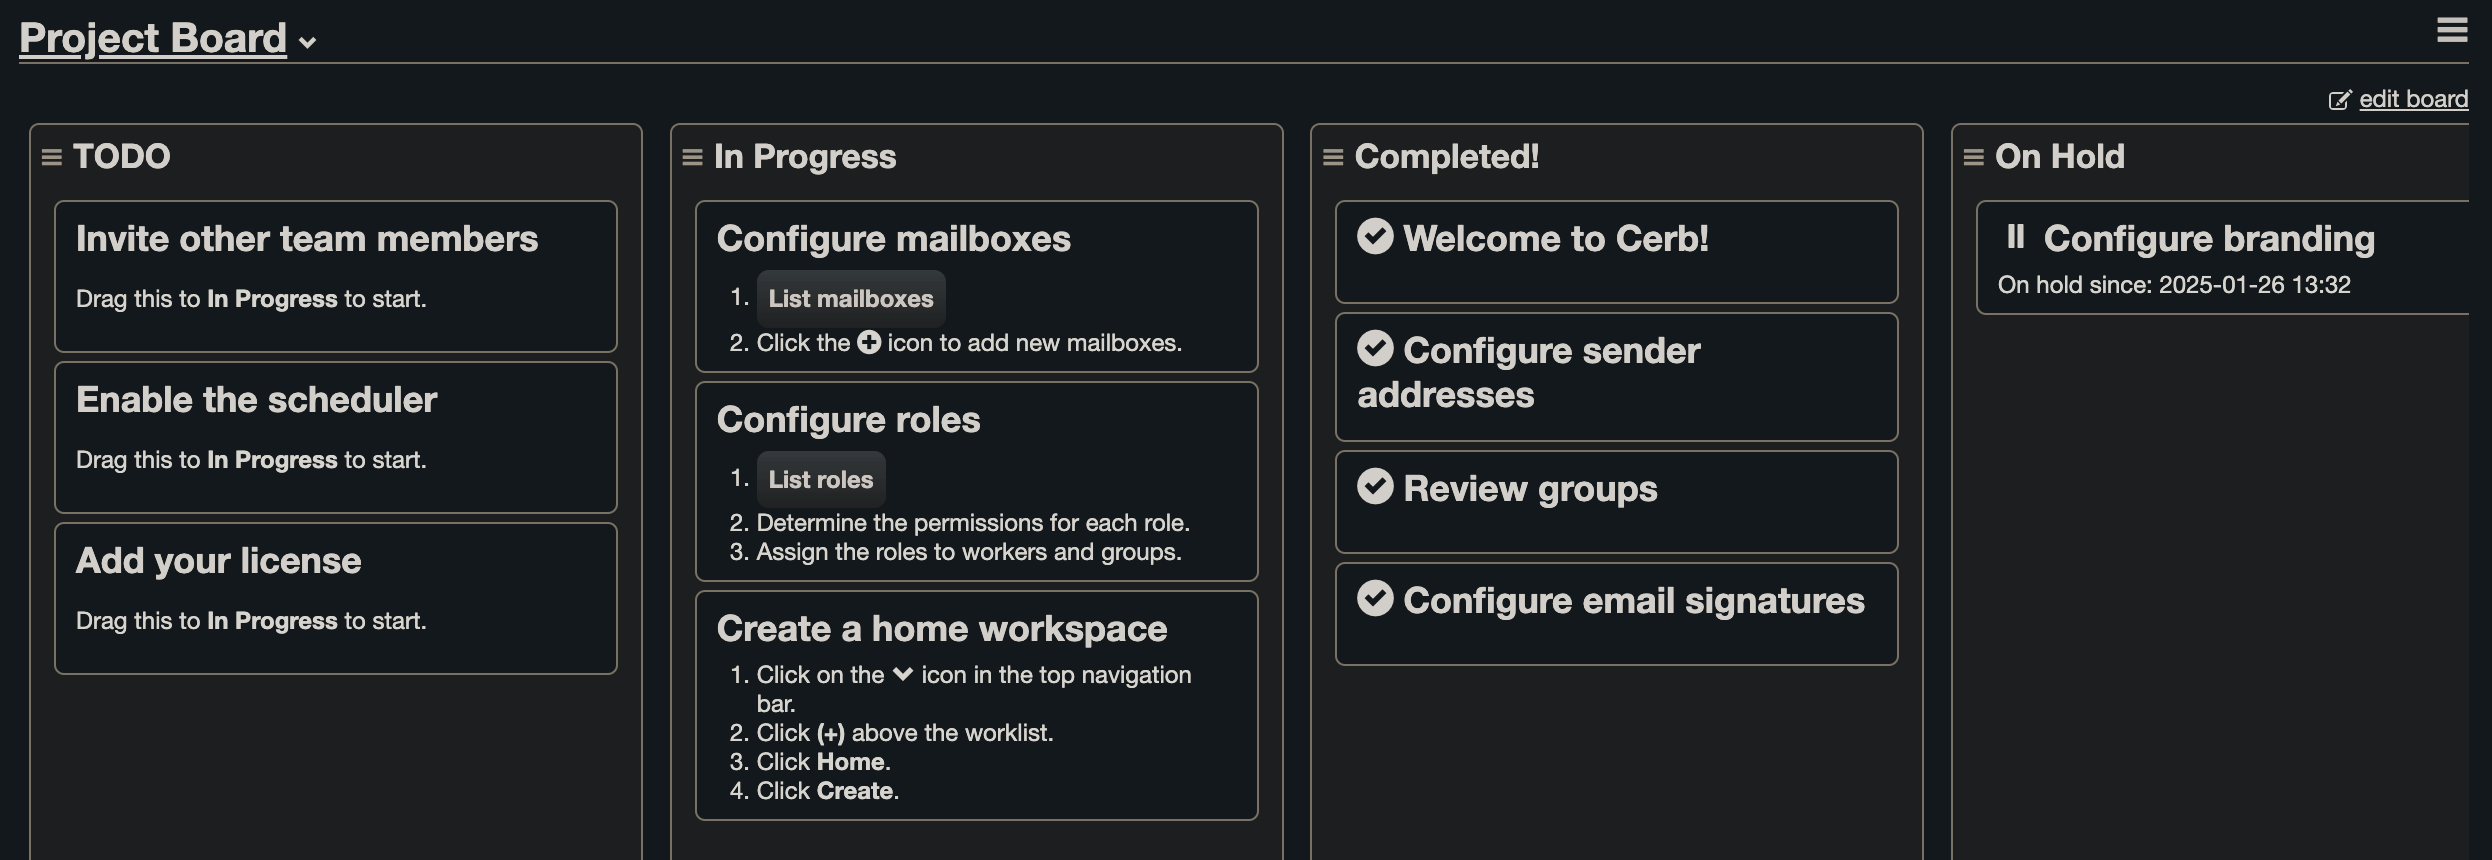Click the List mailboxes button

coord(851,298)
